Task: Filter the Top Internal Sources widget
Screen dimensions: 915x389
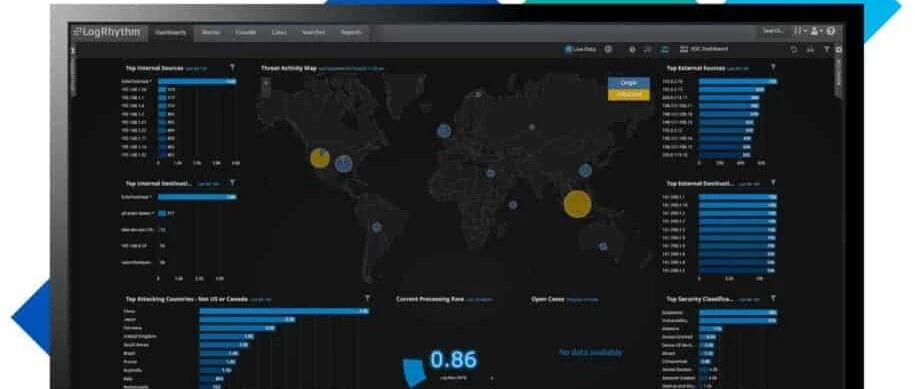Action: pyautogui.click(x=232, y=68)
